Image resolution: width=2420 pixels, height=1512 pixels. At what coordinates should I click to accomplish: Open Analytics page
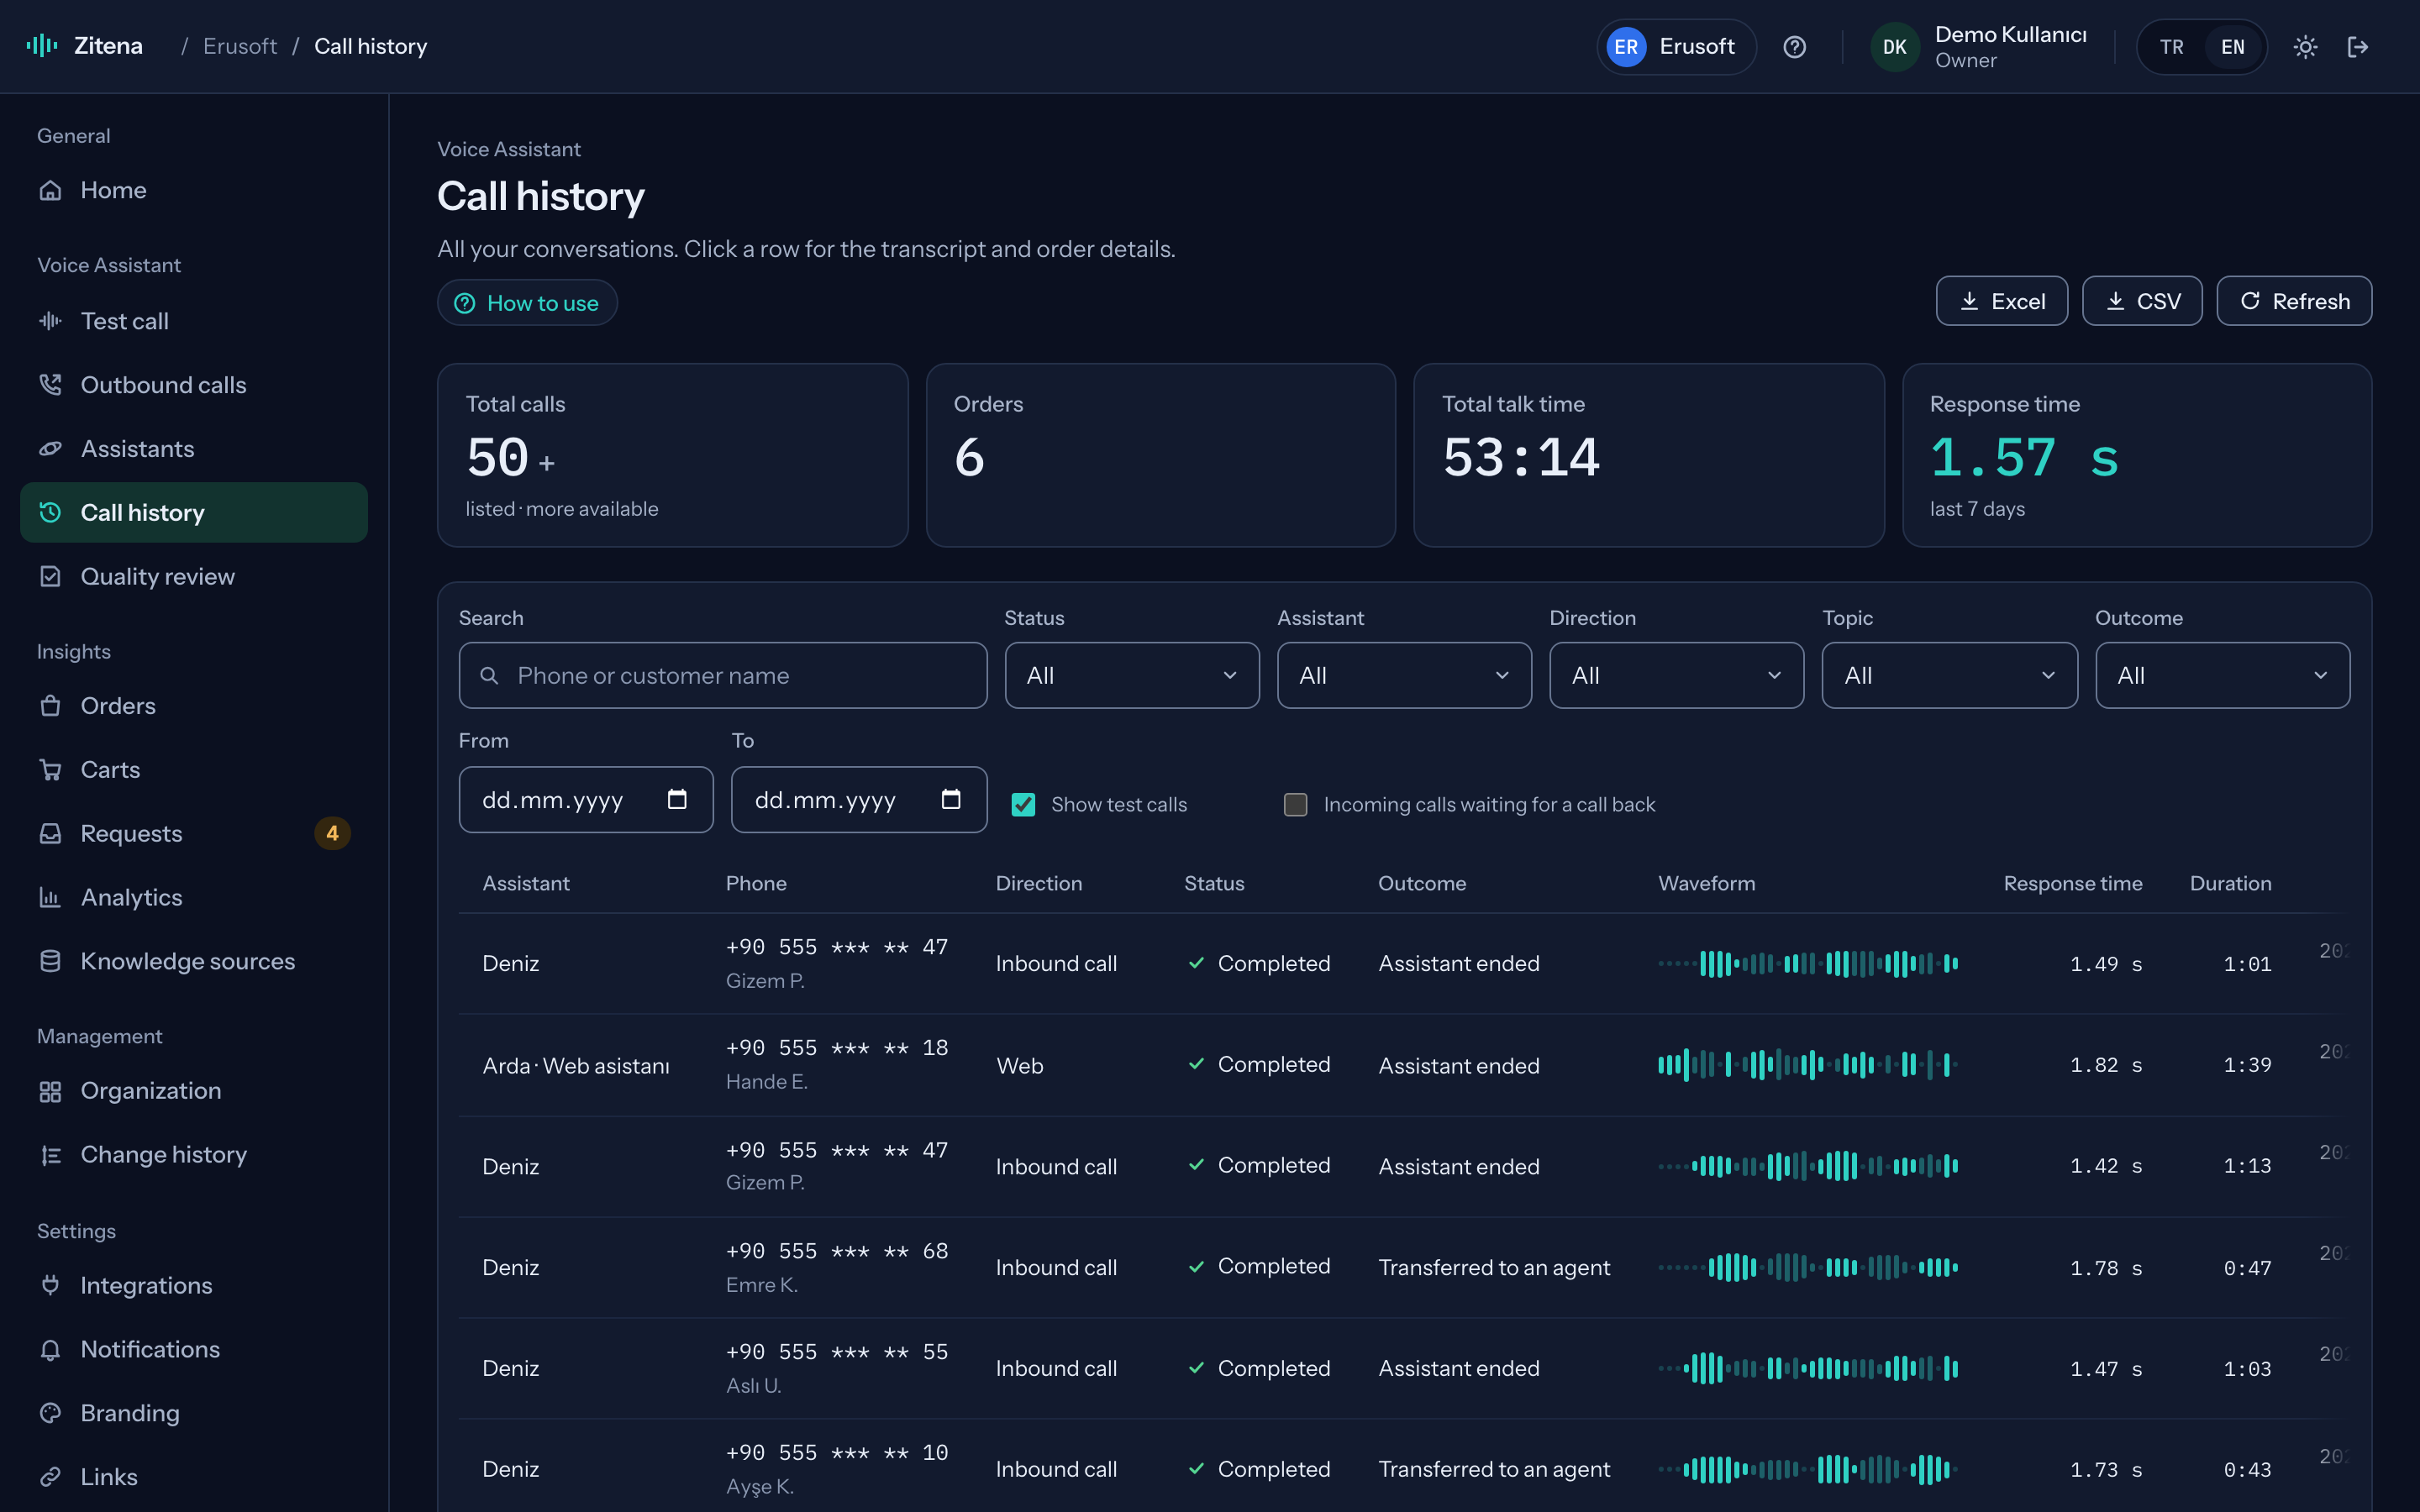pos(194,898)
